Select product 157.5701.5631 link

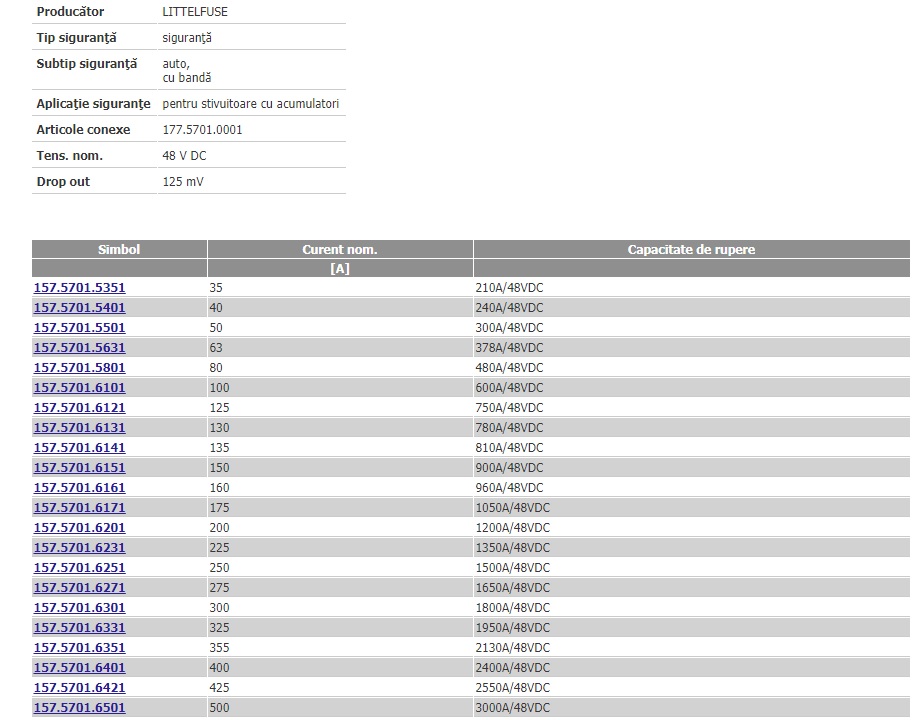click(x=80, y=348)
